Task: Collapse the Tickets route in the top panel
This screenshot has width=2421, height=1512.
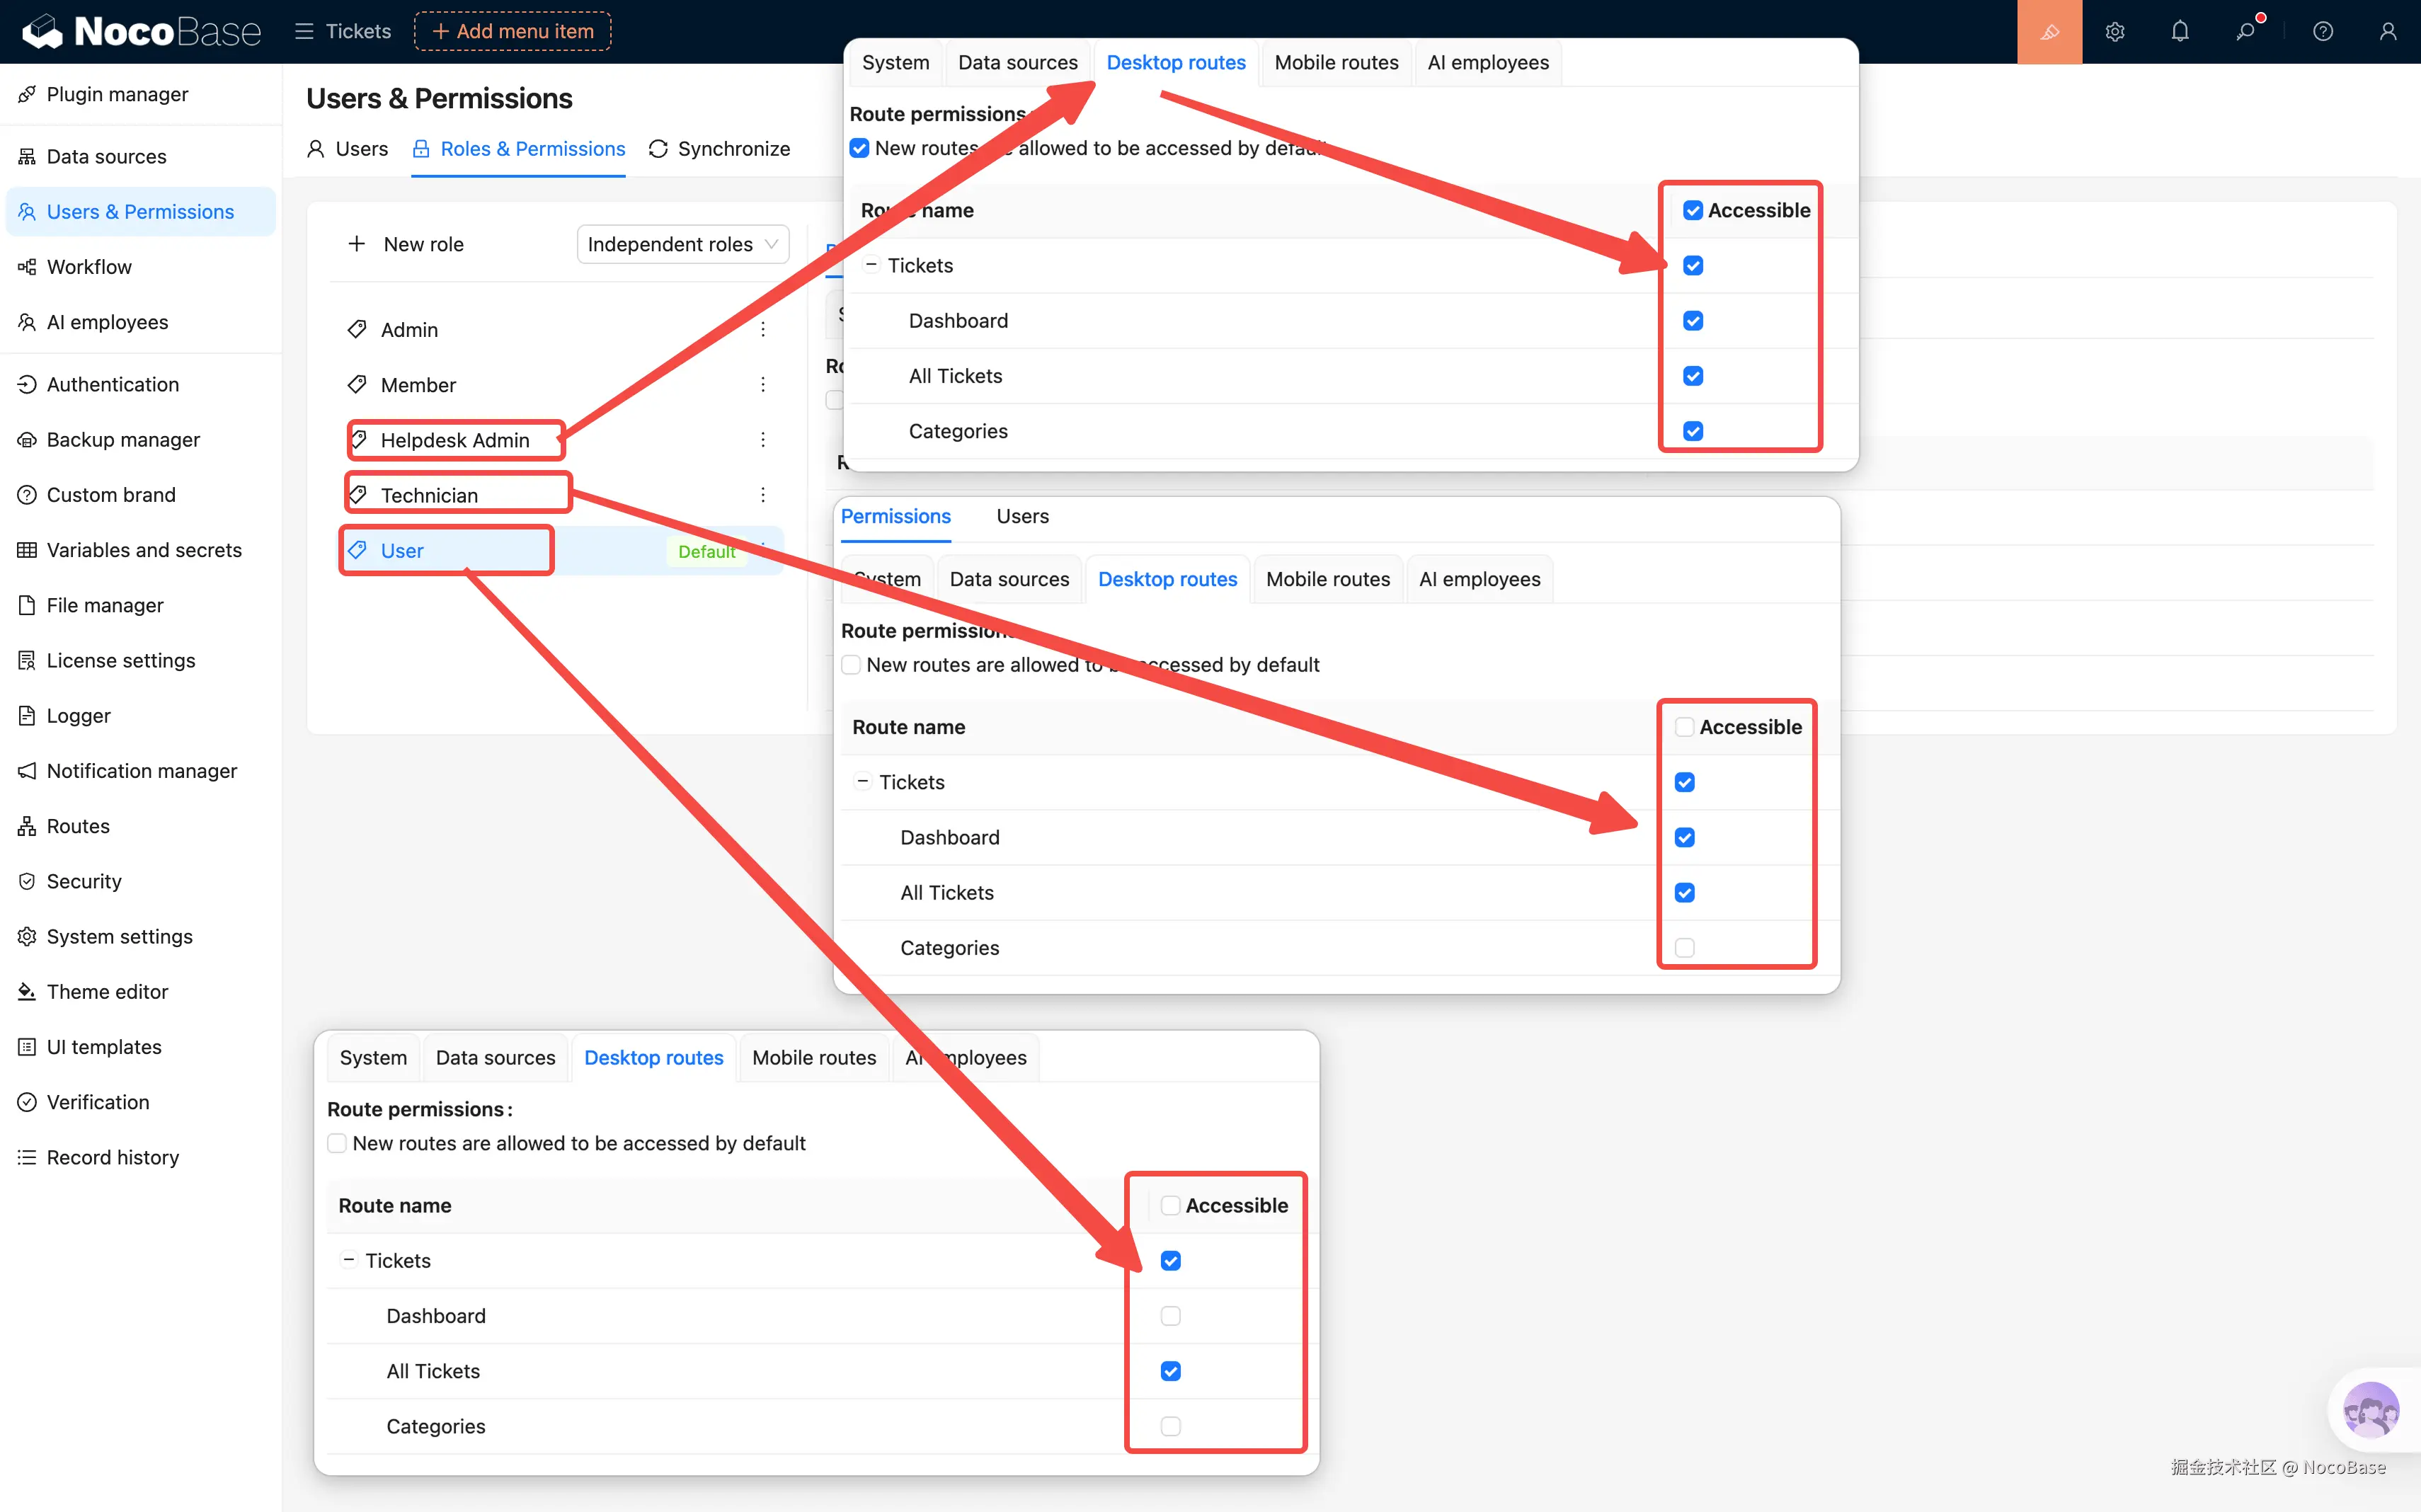Action: point(871,265)
